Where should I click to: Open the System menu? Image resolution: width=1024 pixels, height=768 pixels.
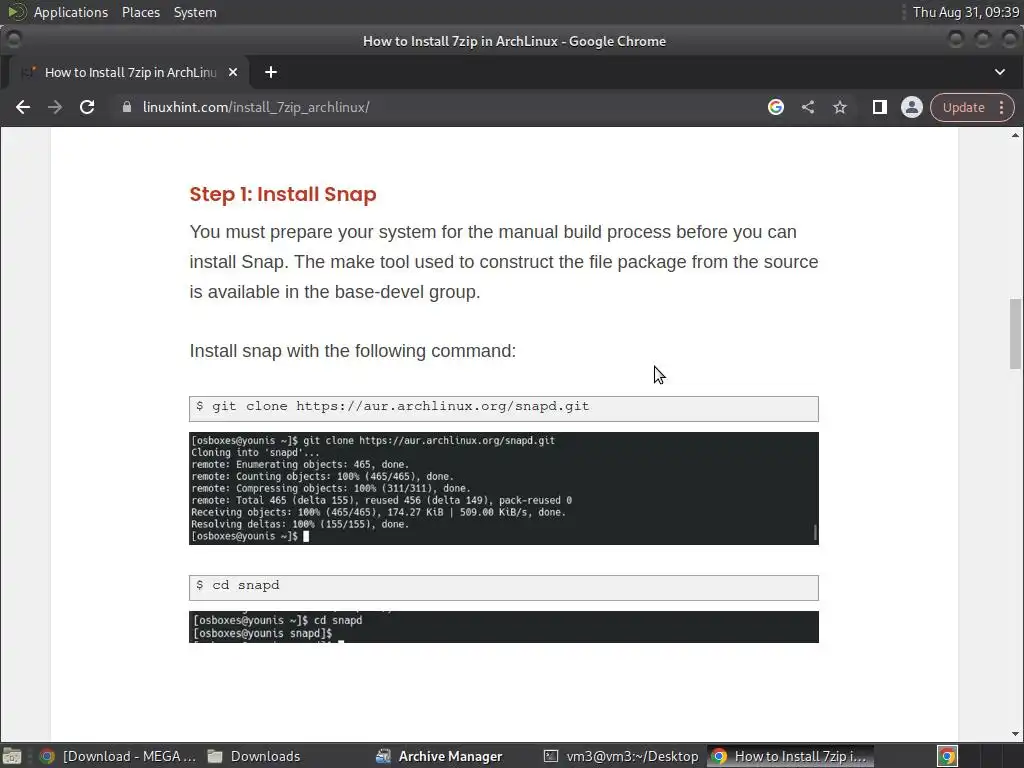pyautogui.click(x=195, y=12)
